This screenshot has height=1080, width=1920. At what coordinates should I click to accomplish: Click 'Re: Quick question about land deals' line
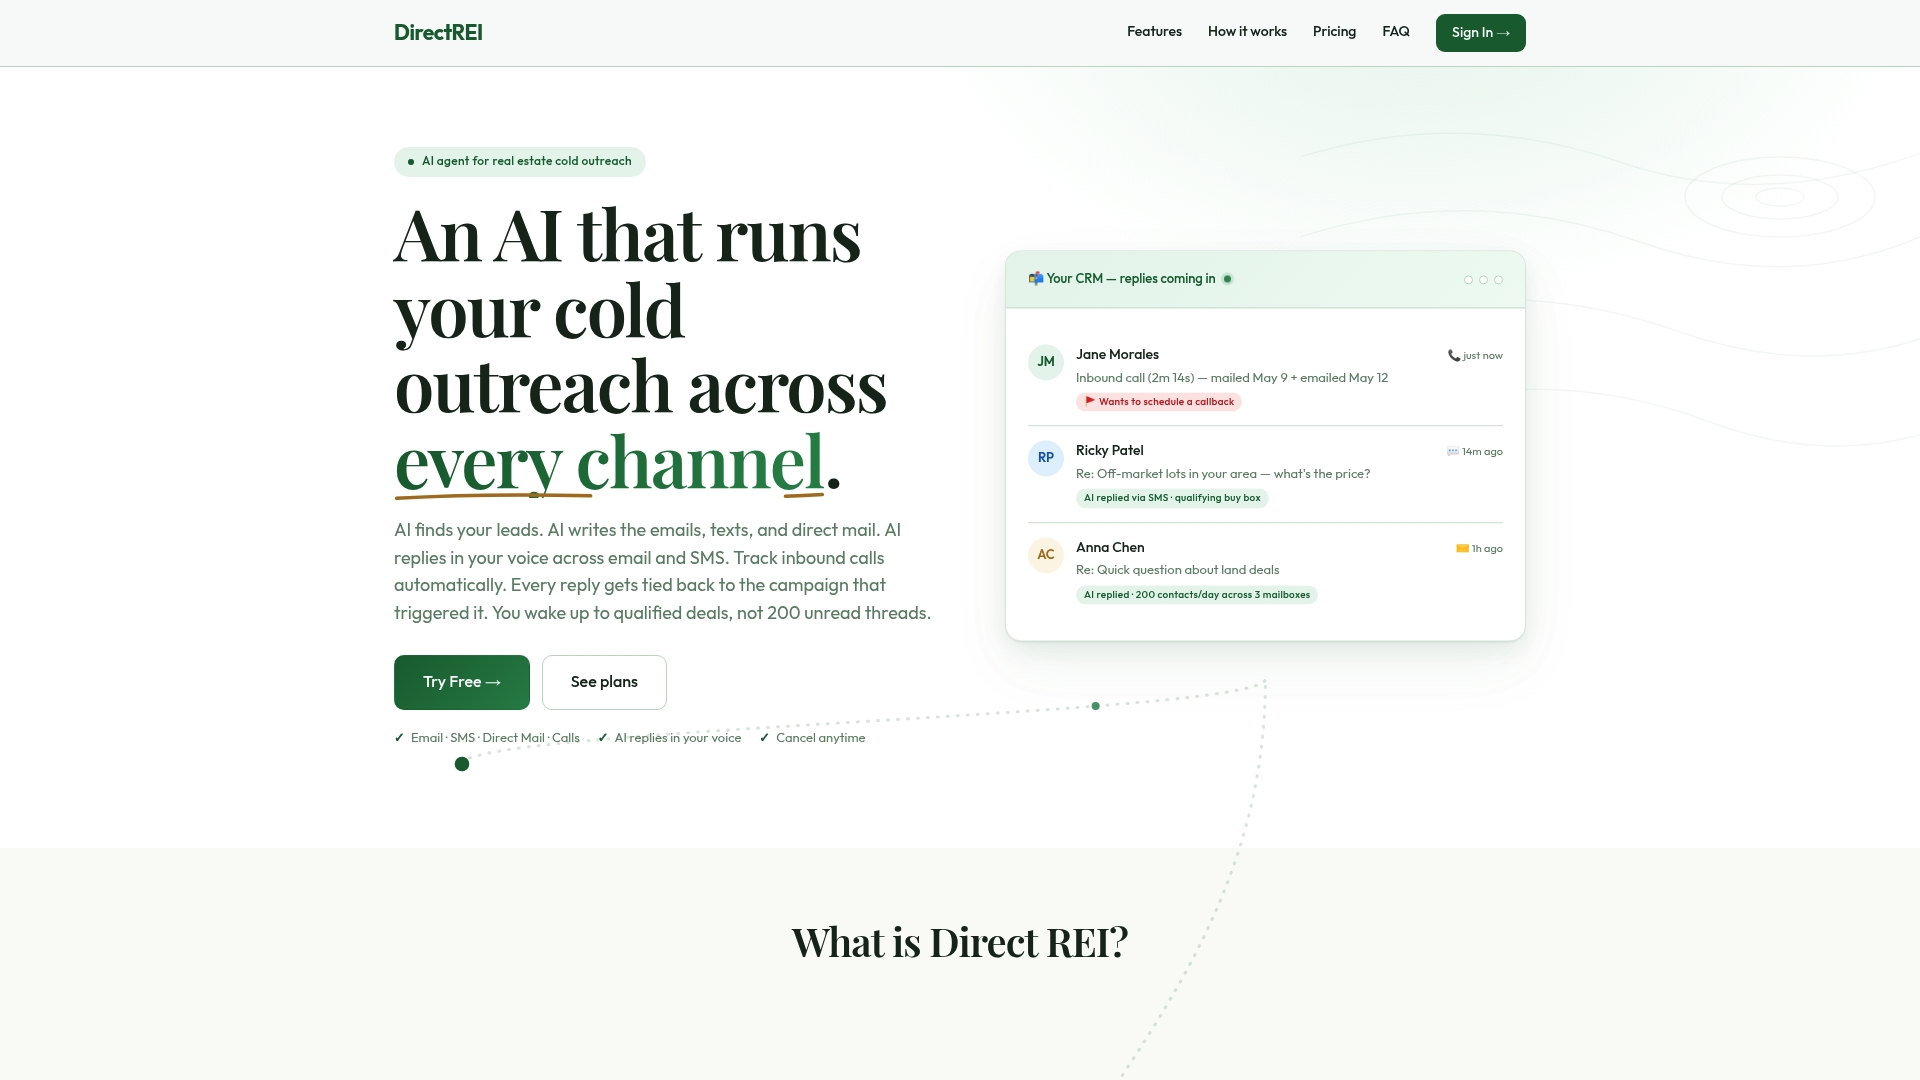tap(1177, 570)
